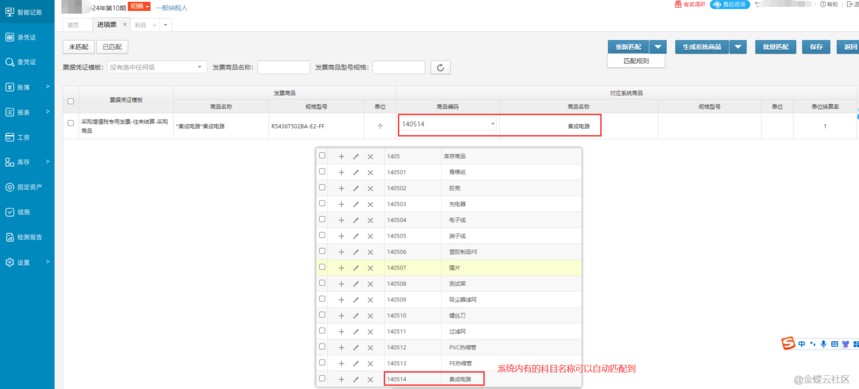
Task: Focus the 发票商品名称 input field
Action: (284, 67)
